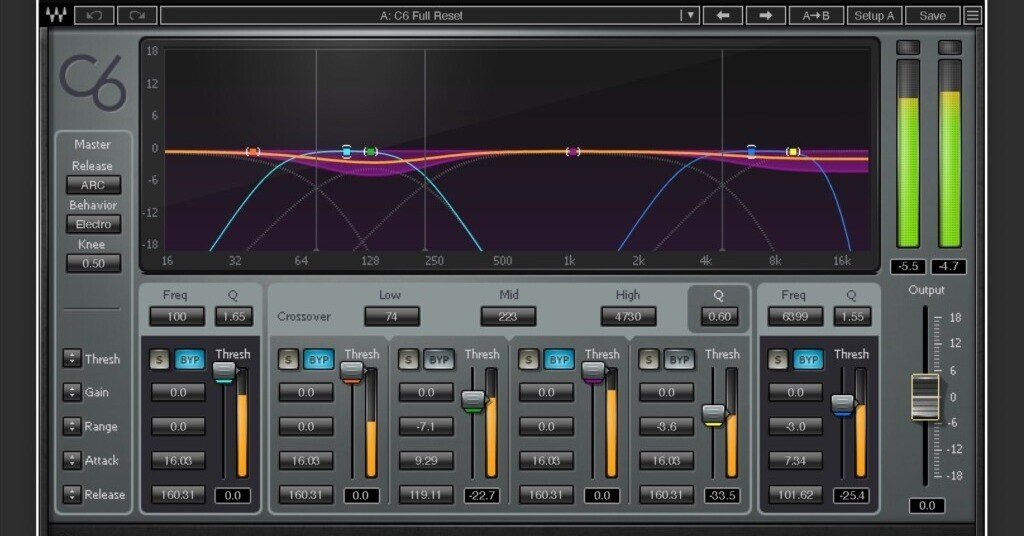1024x536 pixels.
Task: Click the purple threshold slider handle
Action: (593, 372)
